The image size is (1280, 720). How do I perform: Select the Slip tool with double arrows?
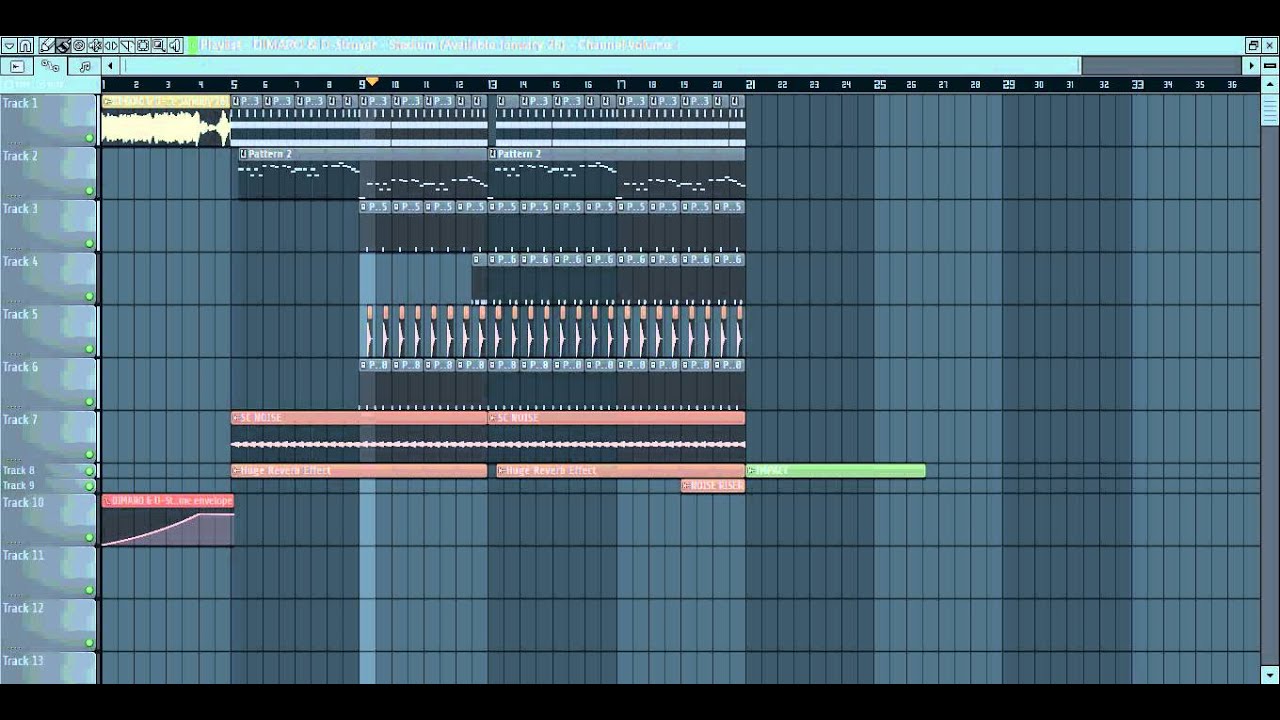(111, 46)
